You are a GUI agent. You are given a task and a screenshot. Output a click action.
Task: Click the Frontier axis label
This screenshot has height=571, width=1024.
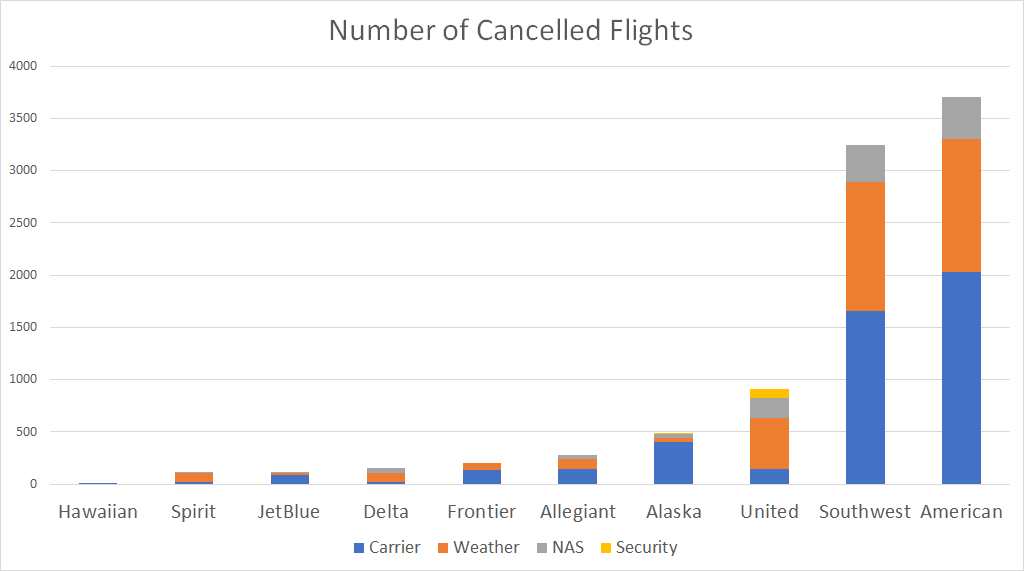[x=482, y=512]
